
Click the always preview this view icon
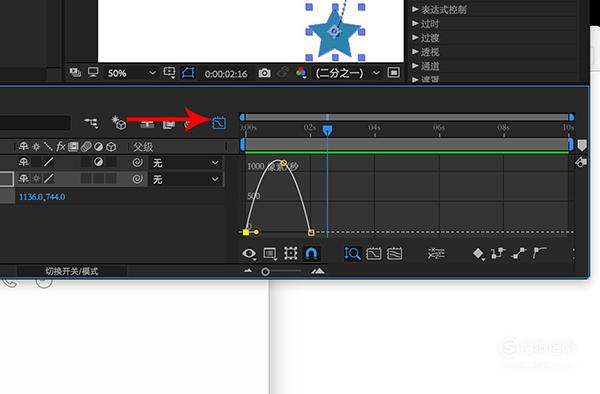(x=75, y=72)
